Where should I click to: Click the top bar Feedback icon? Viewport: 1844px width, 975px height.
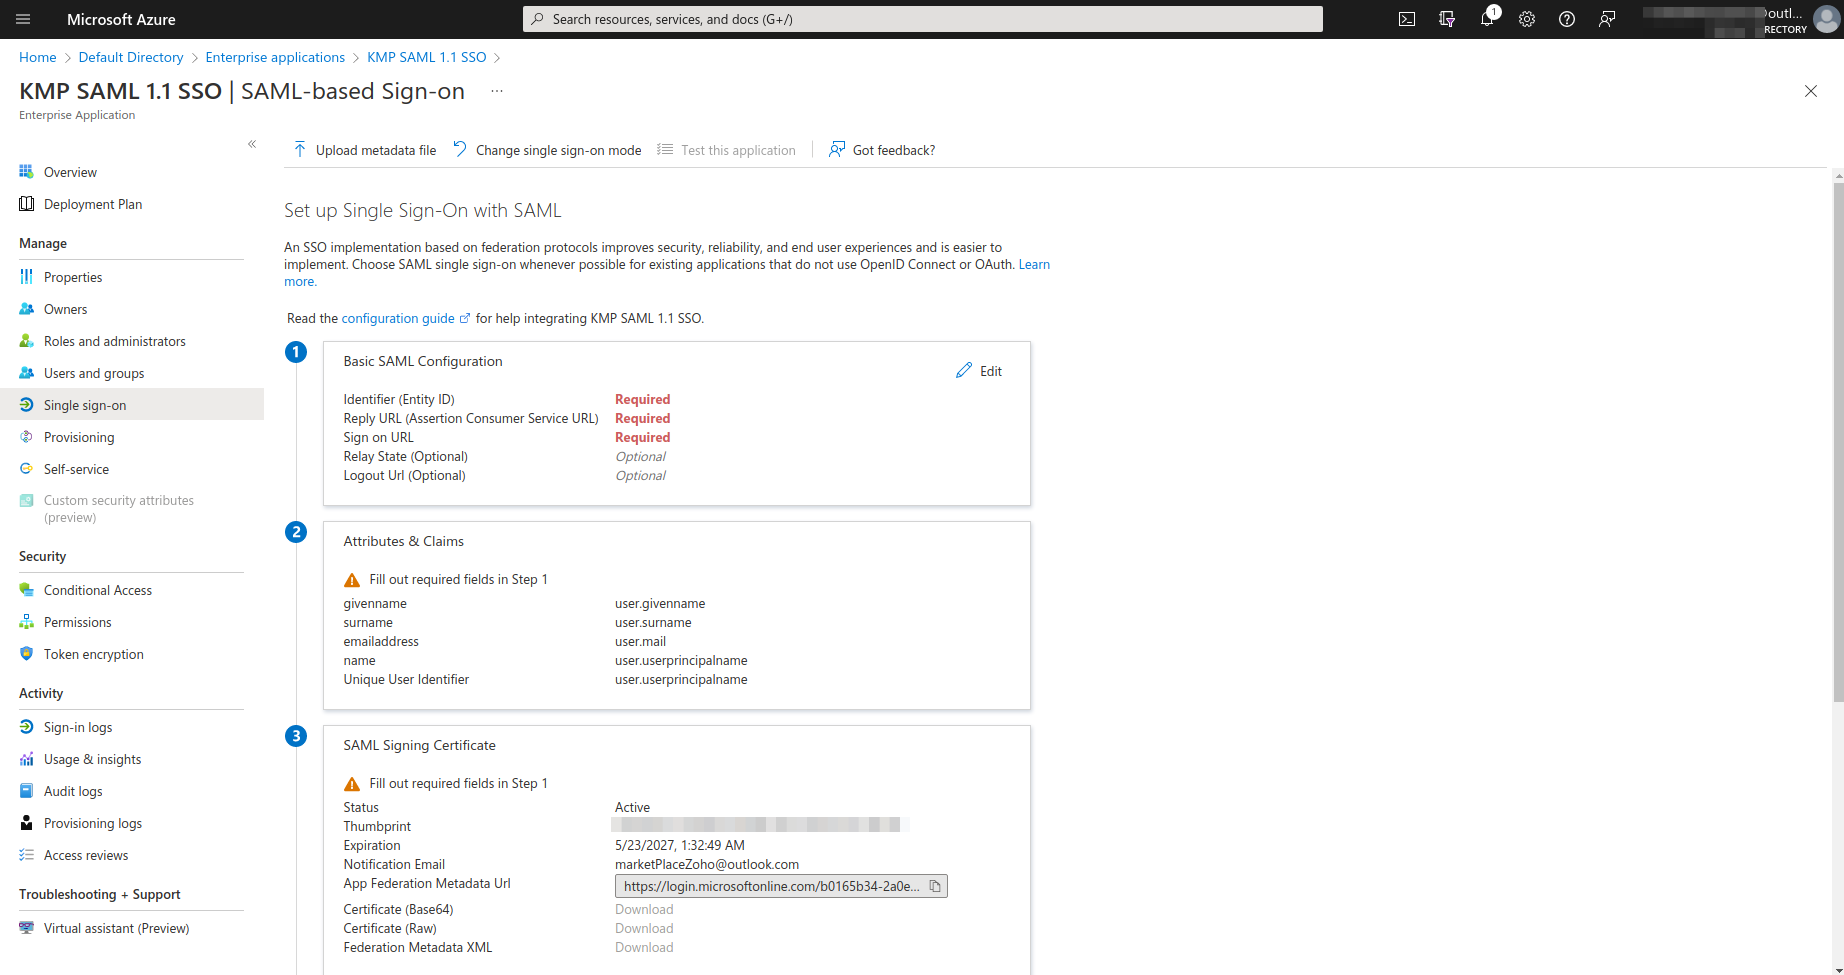(1607, 19)
